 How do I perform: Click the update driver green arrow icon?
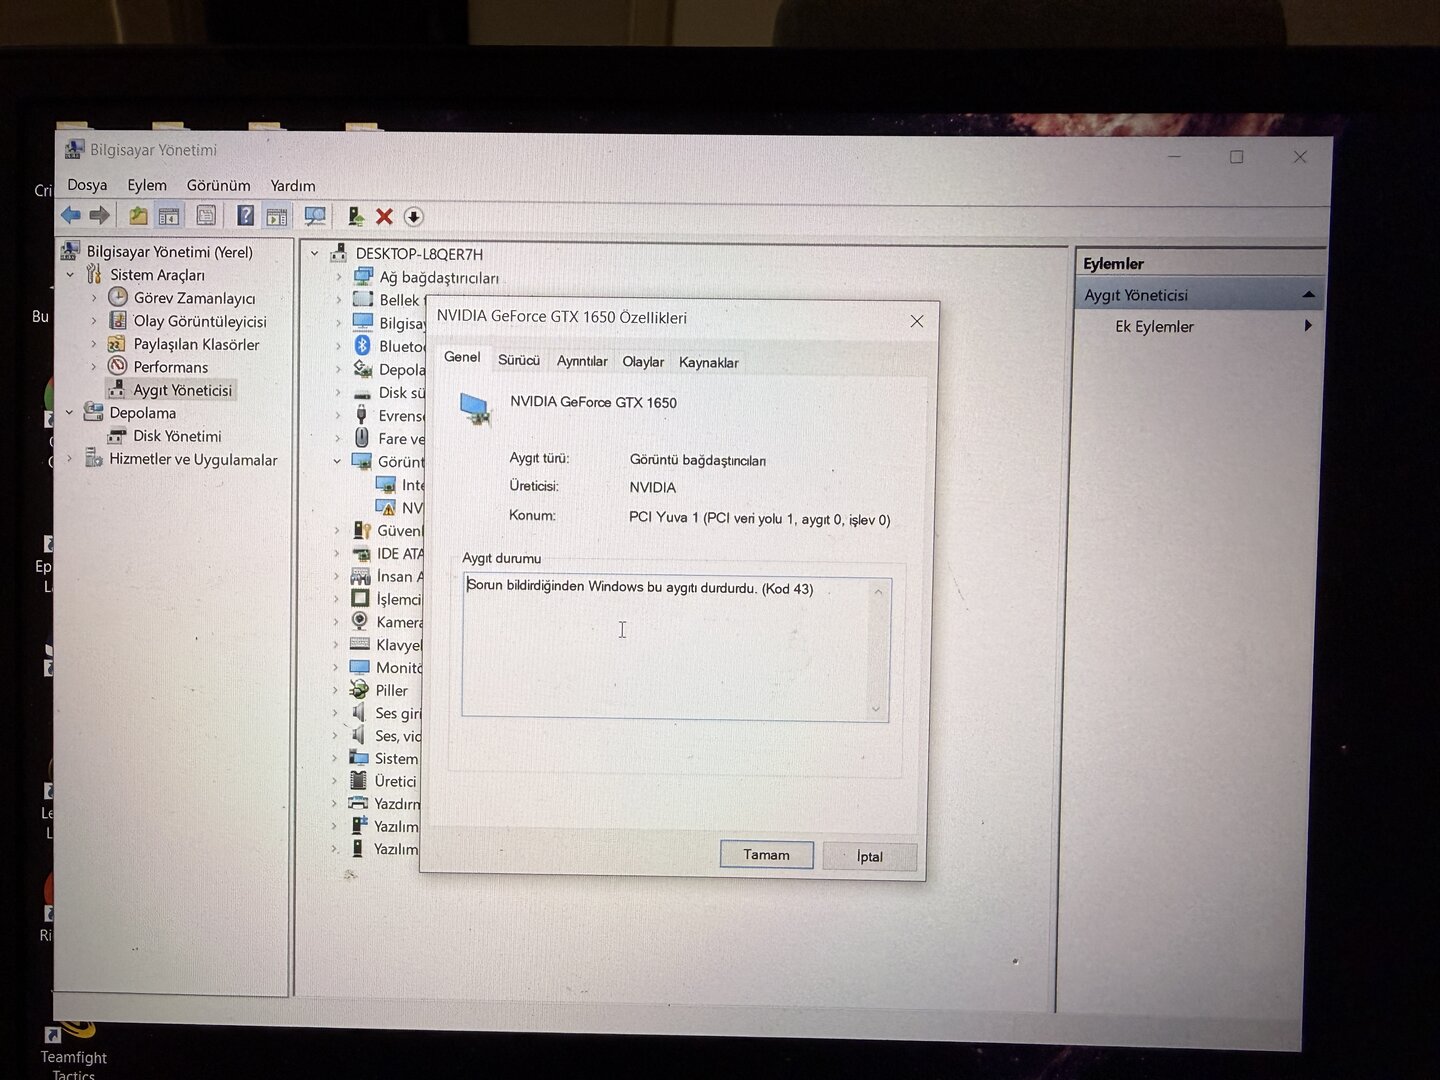click(355, 216)
